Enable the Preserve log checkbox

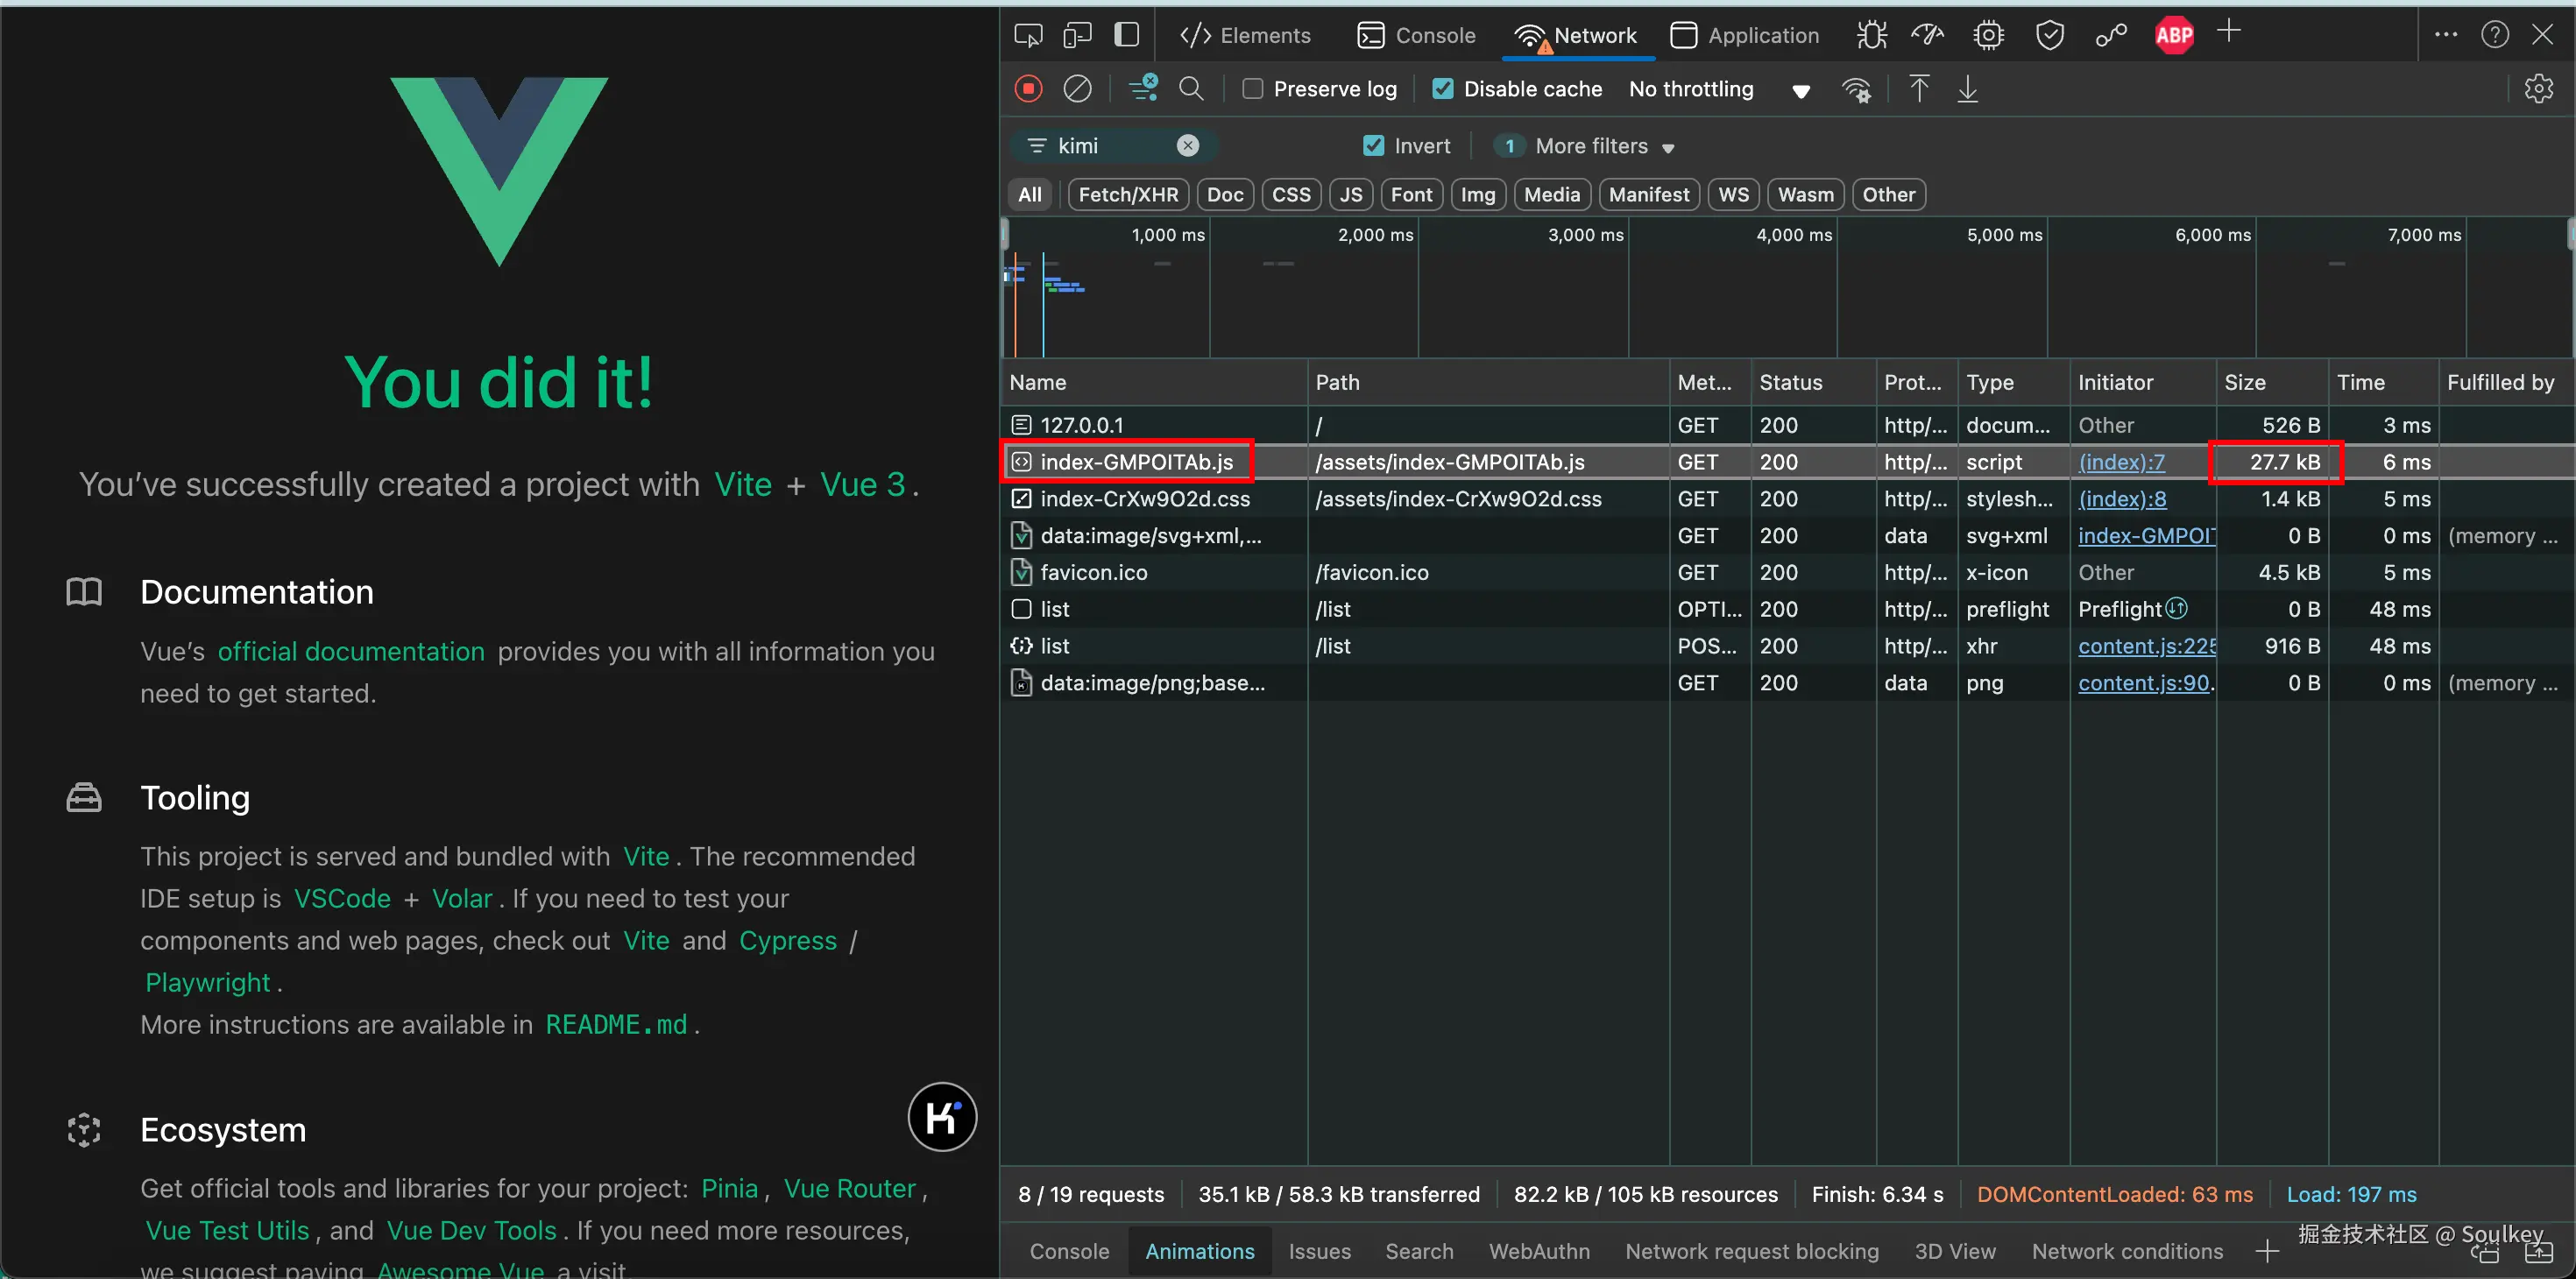click(1253, 89)
